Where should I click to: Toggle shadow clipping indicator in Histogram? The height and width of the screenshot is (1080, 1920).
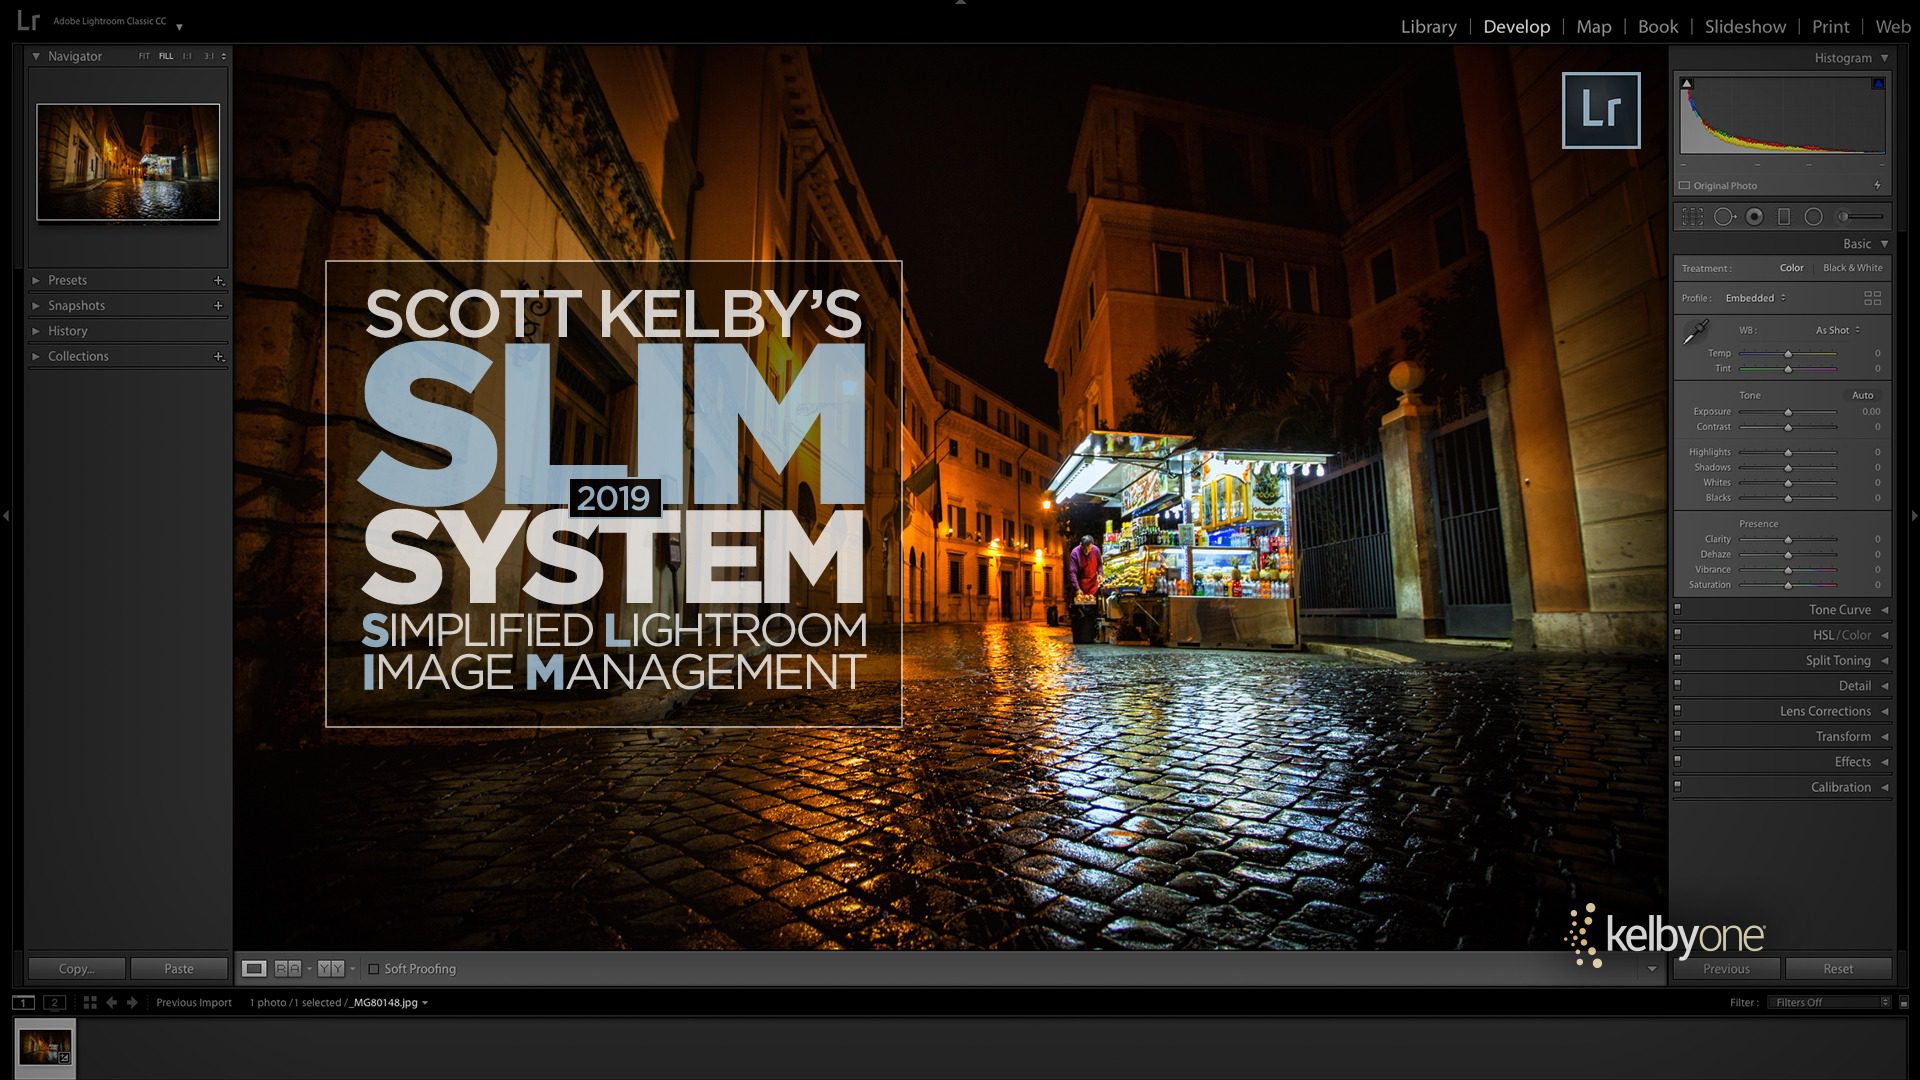[x=1687, y=84]
